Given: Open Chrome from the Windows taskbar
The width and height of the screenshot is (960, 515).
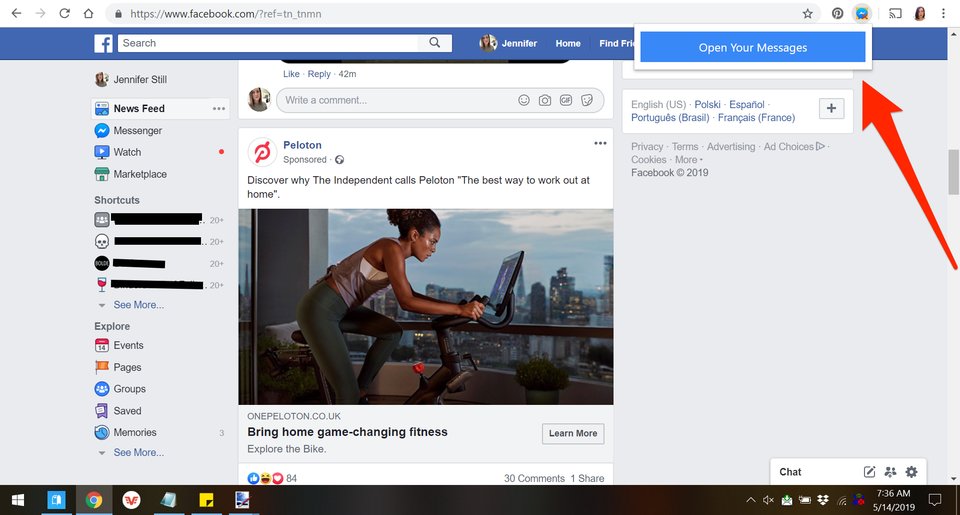Looking at the screenshot, I should pyautogui.click(x=93, y=500).
